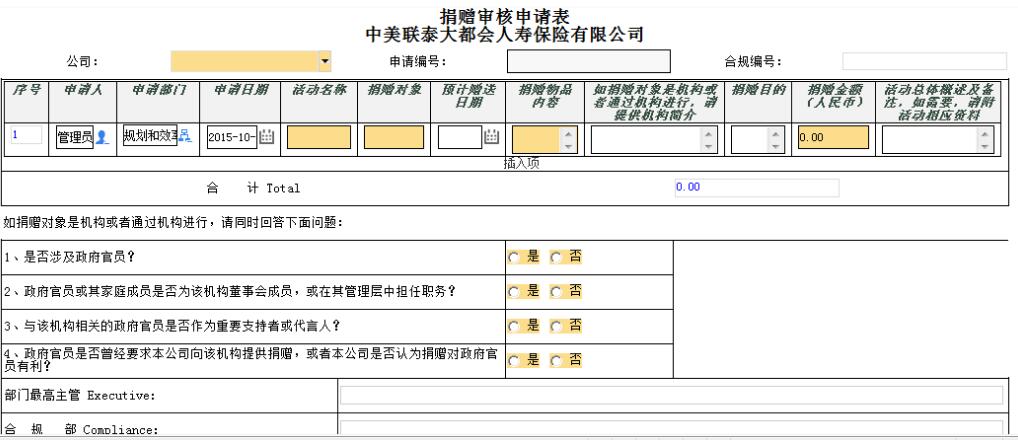Click up arrow of activity overview scrollbar
This screenshot has height=445, width=1018.
pyautogui.click(x=986, y=133)
